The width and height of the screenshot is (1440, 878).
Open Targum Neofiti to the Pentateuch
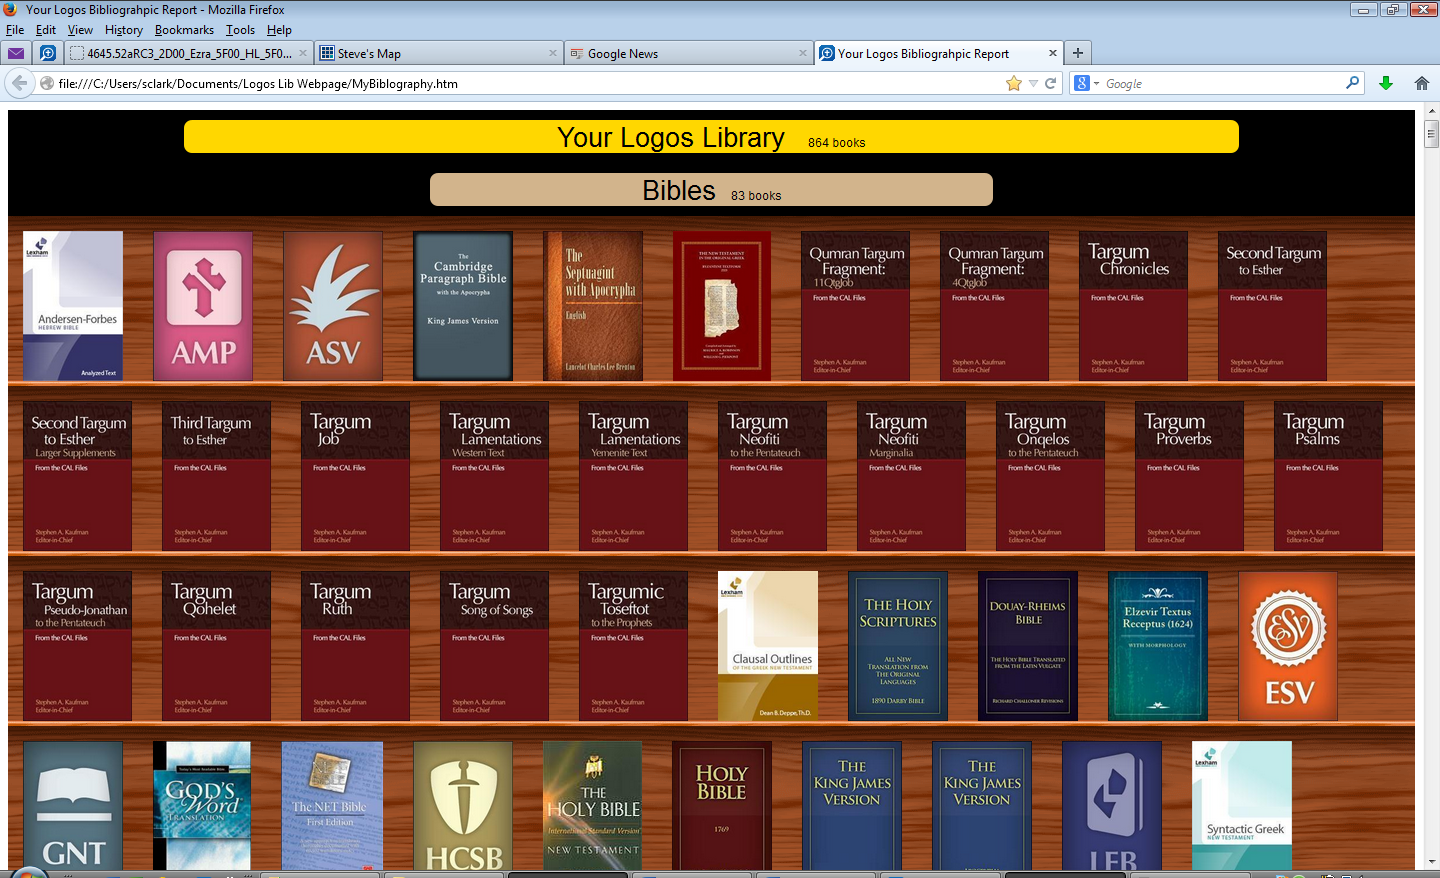tap(772, 476)
